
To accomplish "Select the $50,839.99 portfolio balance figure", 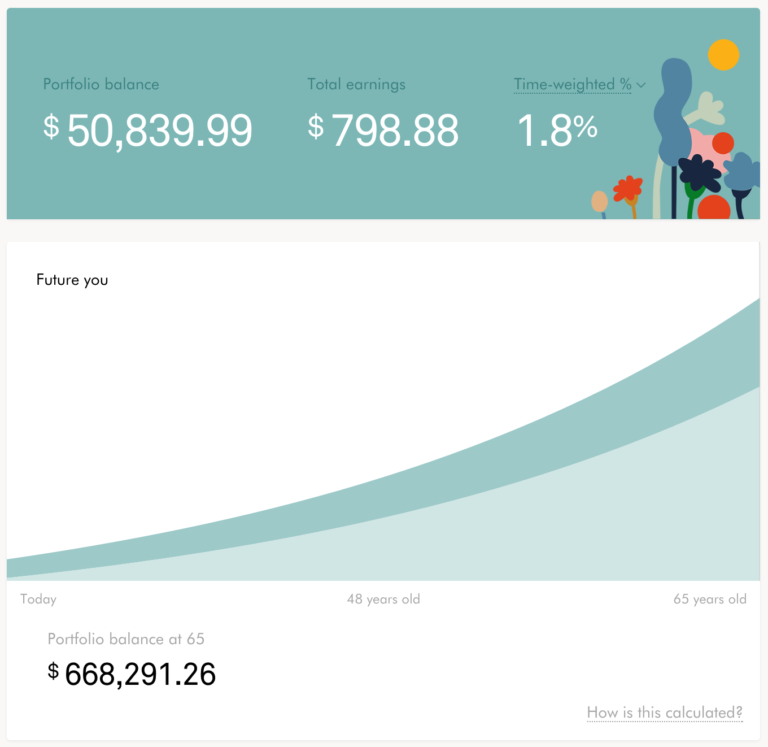I will [148, 130].
